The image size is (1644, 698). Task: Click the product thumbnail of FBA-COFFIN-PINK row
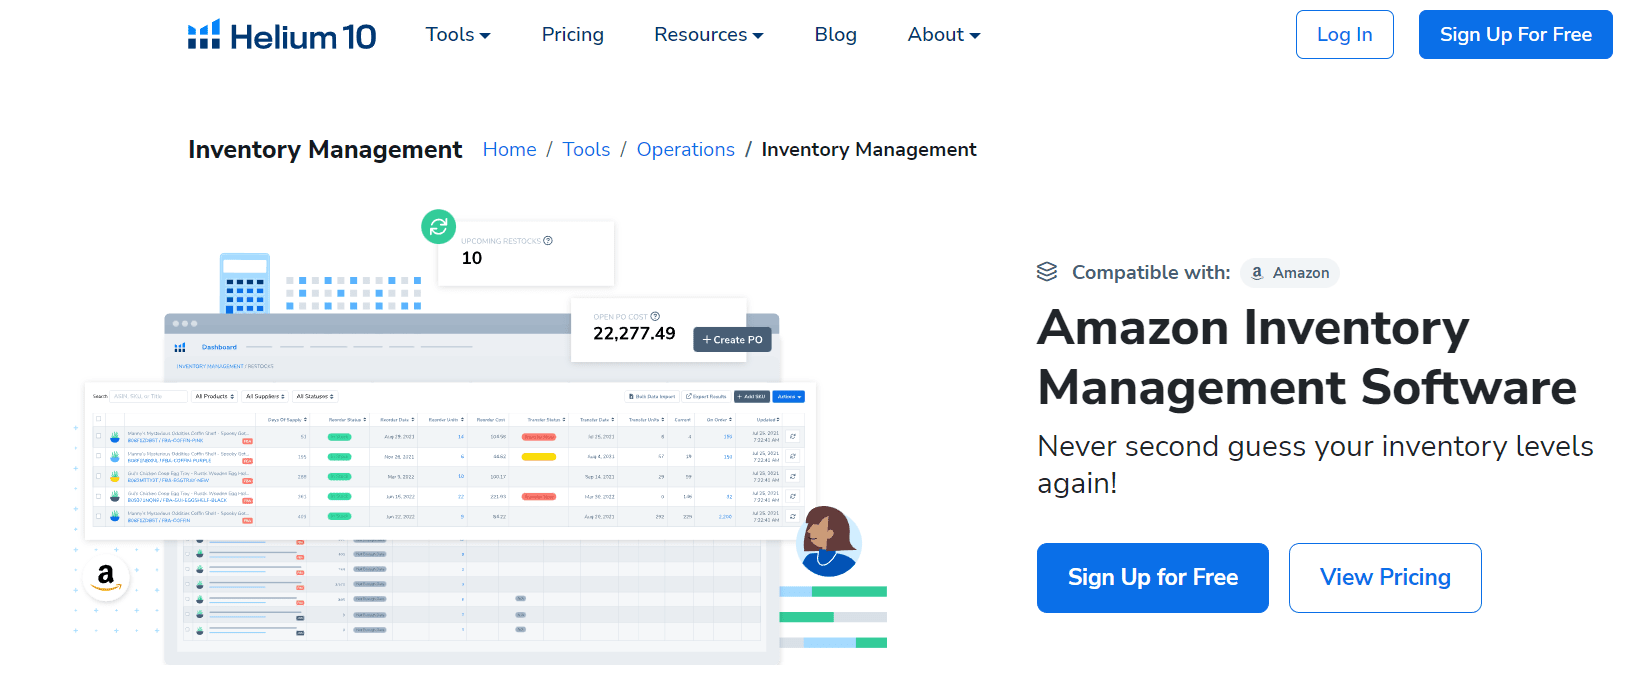[115, 437]
